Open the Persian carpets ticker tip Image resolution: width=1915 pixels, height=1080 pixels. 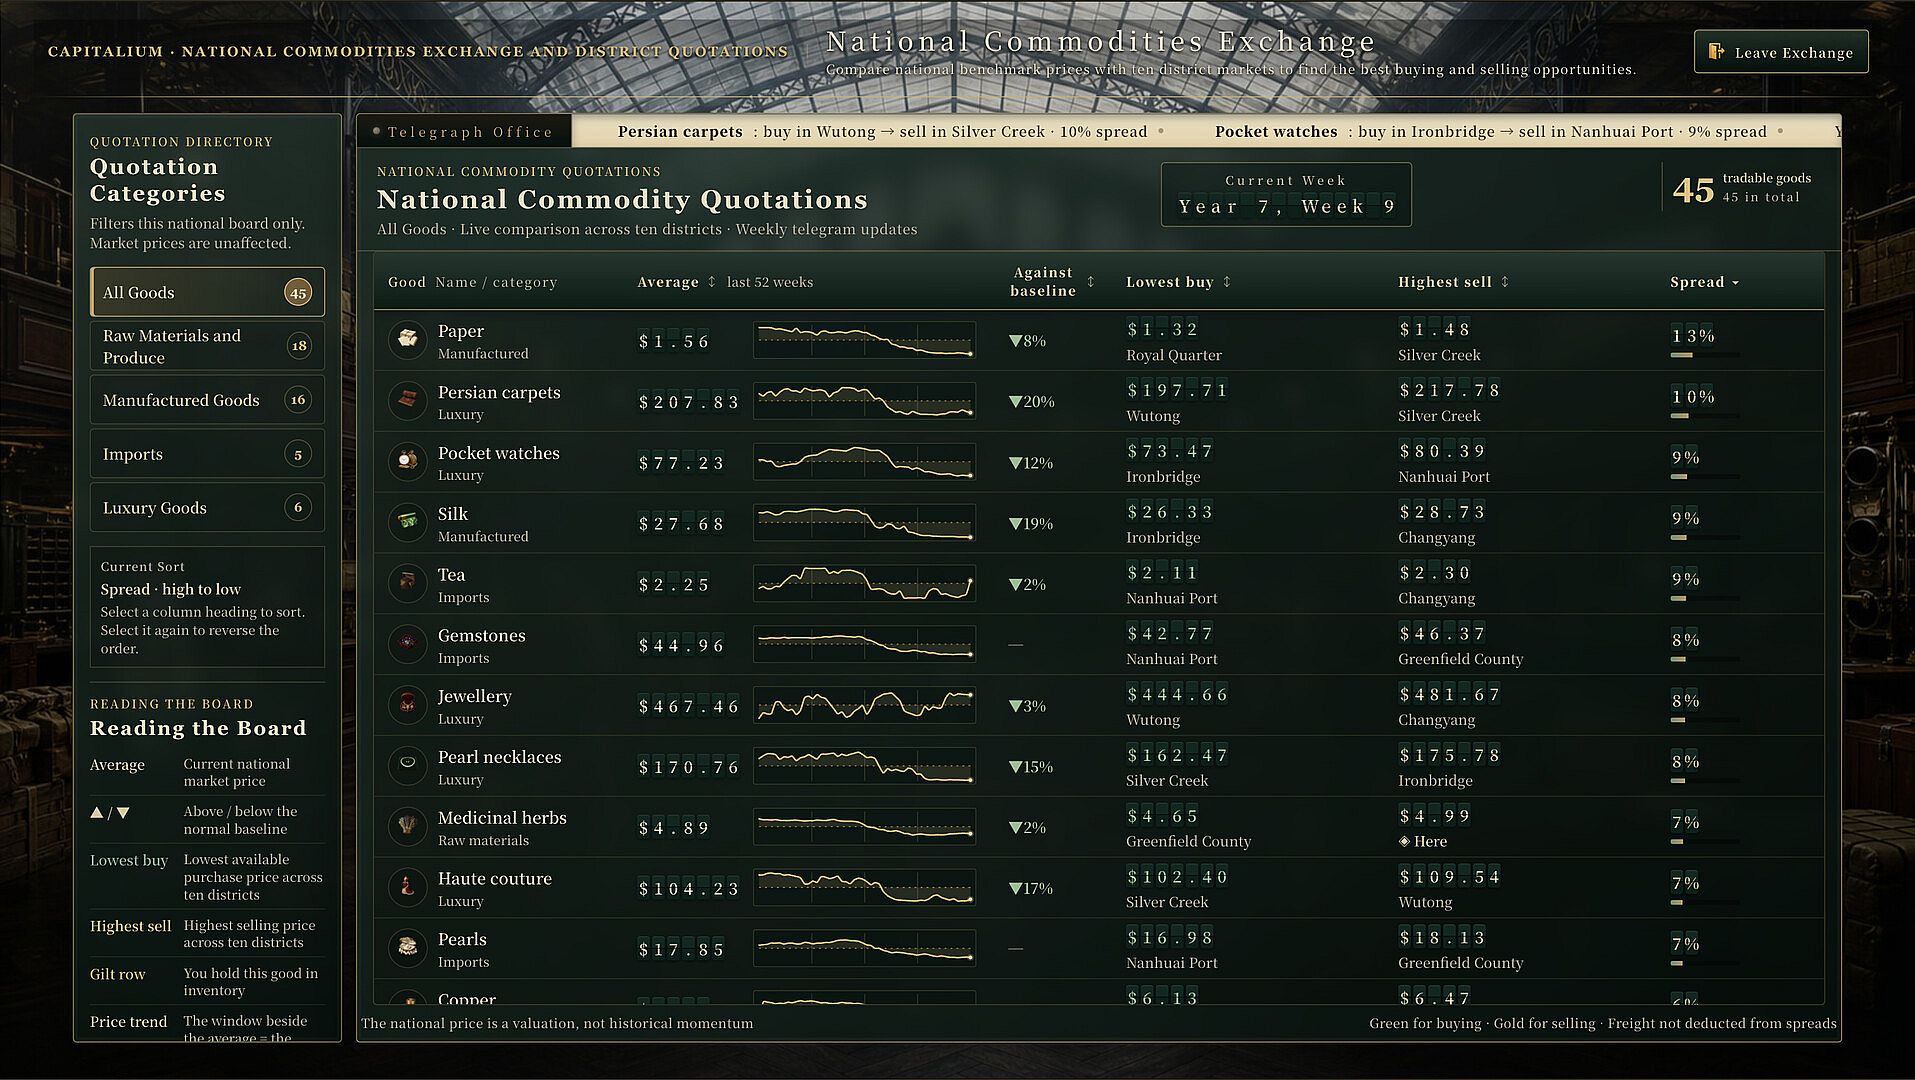coord(882,131)
